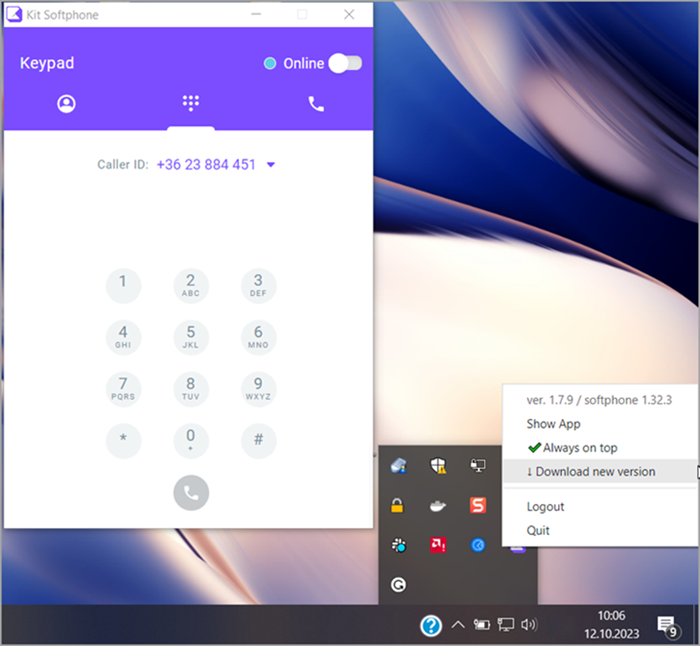Viewport: 700px width, 646px height.
Task: Click the Caller ID number +36 23 884 451
Action: click(206, 164)
